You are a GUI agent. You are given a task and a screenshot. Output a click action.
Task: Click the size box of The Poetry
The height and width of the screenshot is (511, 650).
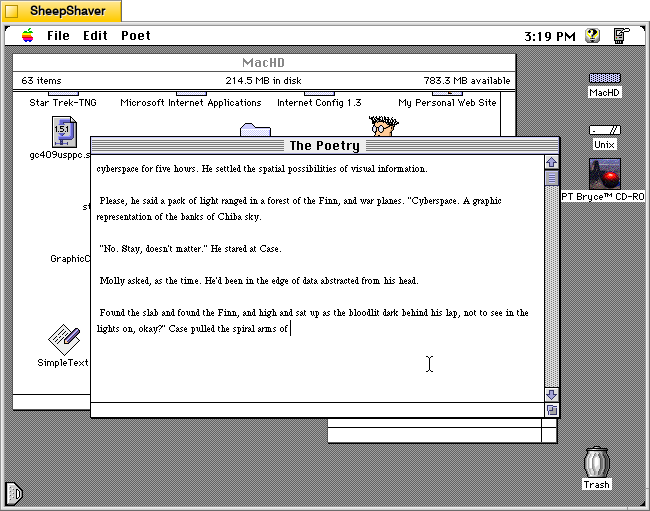[552, 410]
